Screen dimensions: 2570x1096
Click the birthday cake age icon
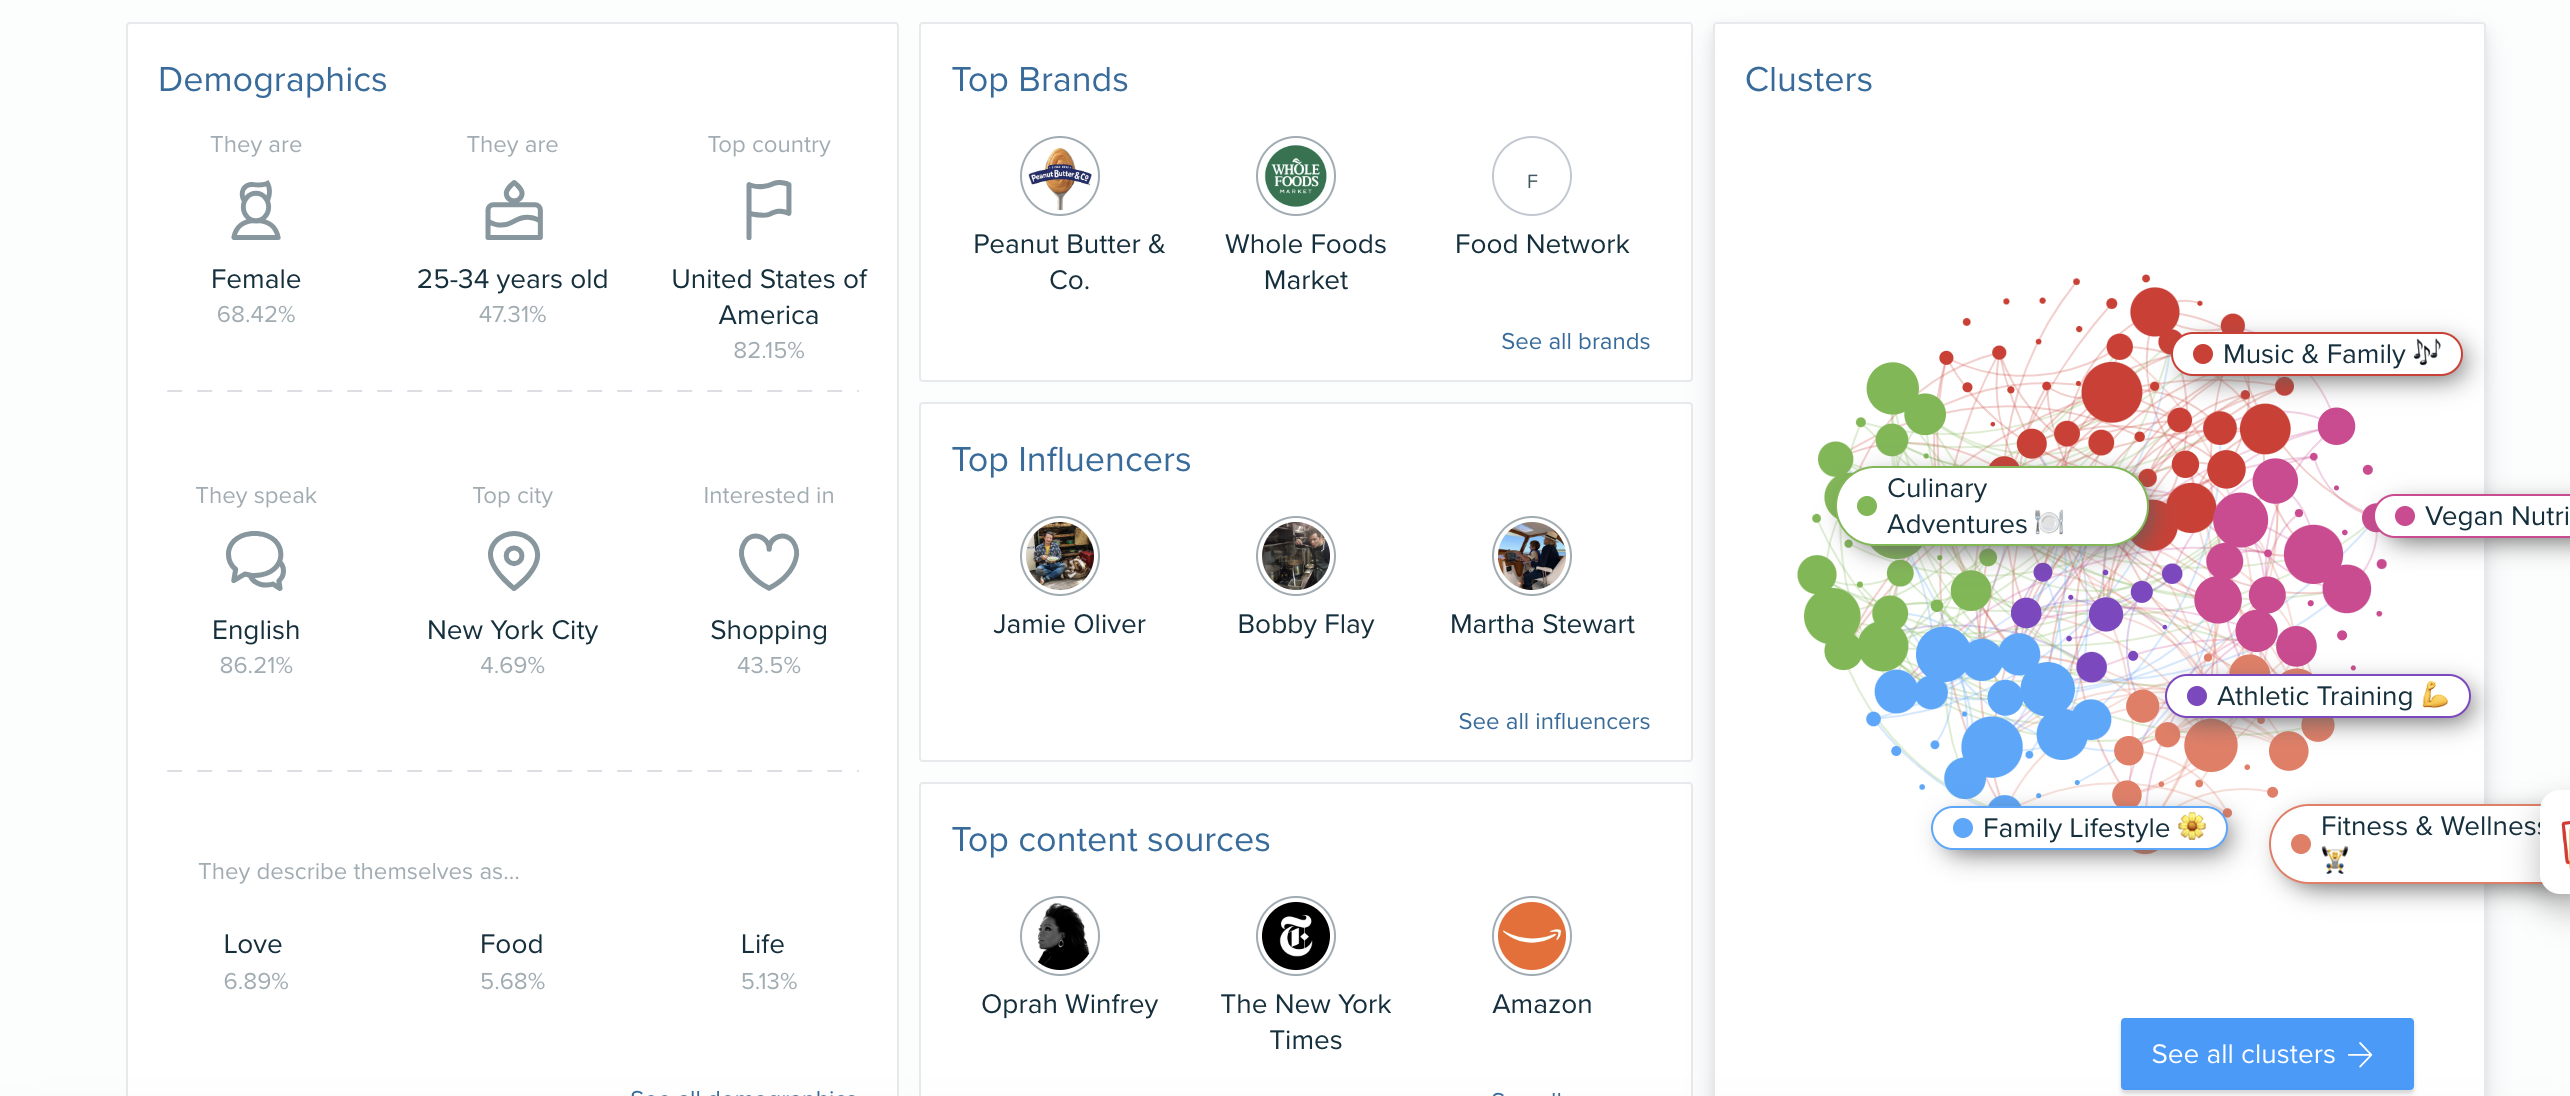(513, 210)
